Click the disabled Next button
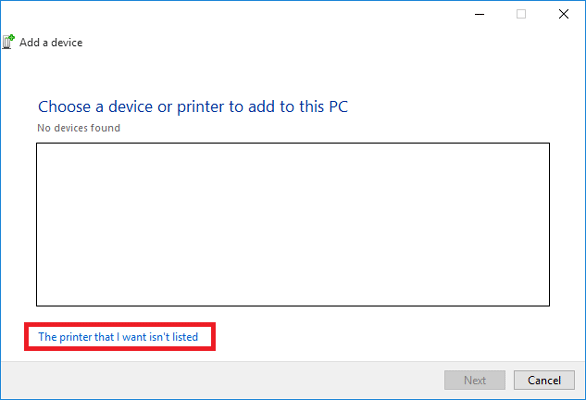Image resolution: width=586 pixels, height=400 pixels. click(x=475, y=380)
